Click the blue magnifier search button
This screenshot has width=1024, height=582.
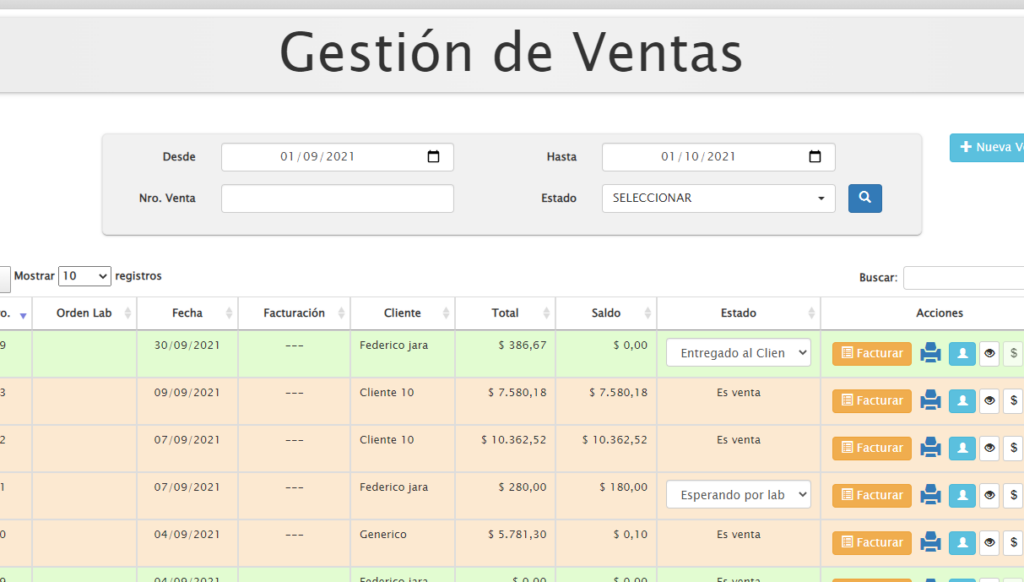tap(864, 198)
